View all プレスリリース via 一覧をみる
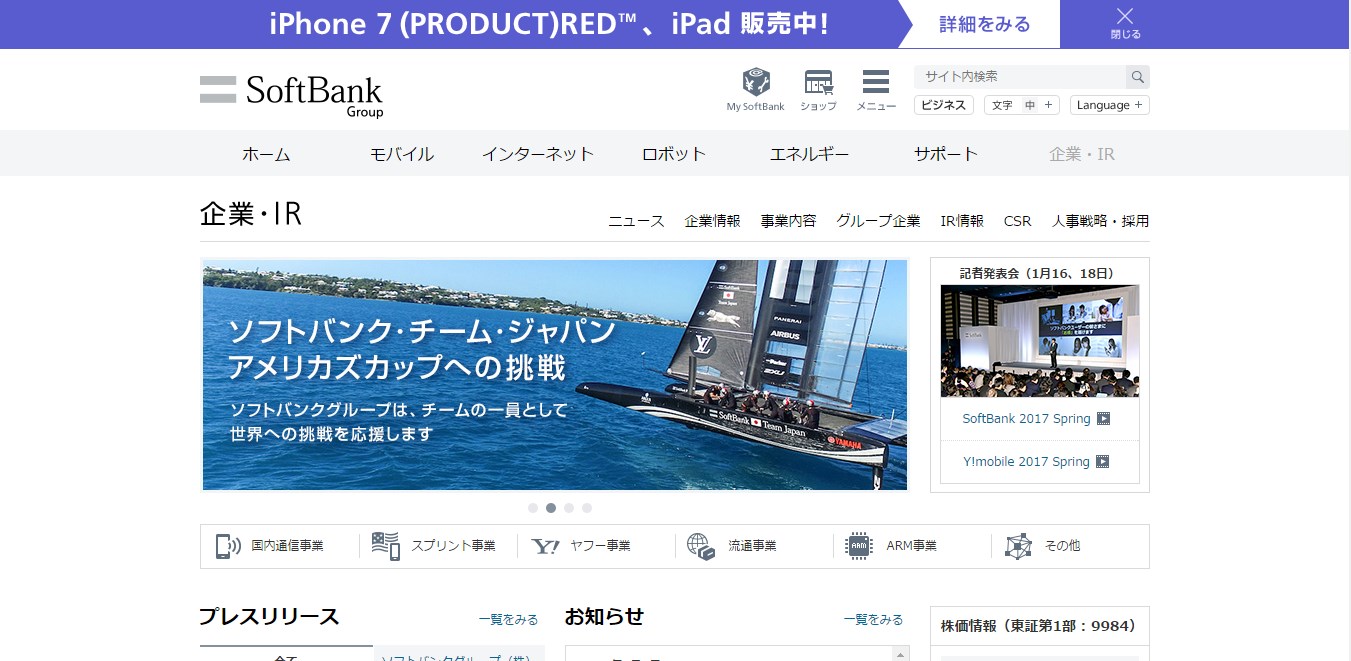 pyautogui.click(x=508, y=620)
